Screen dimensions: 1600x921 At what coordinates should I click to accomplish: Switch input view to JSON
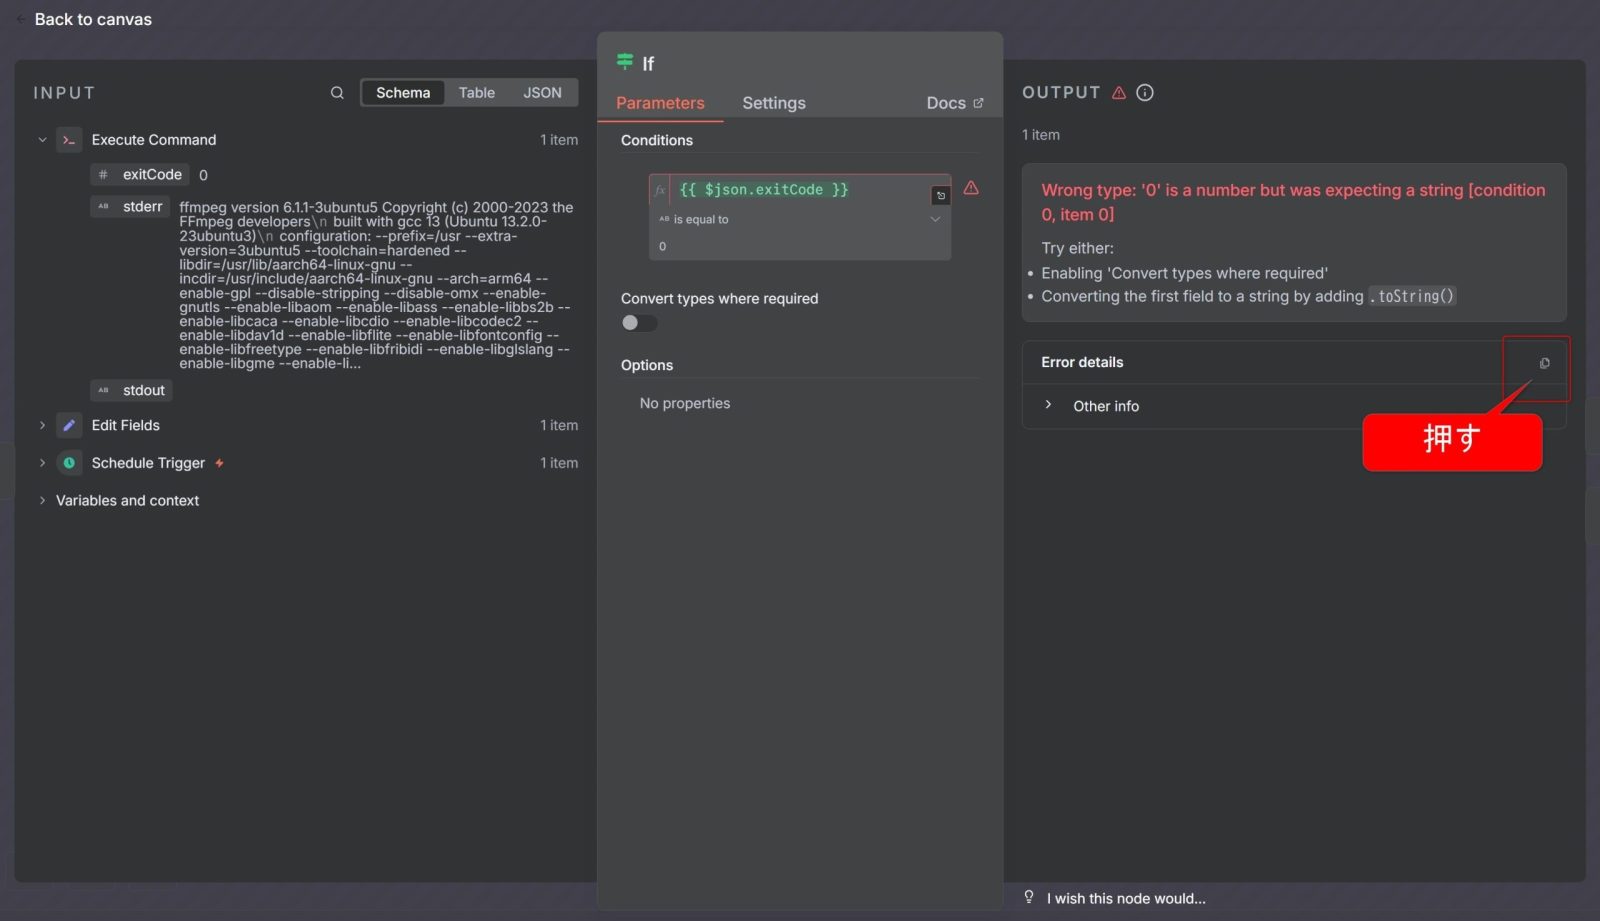coord(542,93)
